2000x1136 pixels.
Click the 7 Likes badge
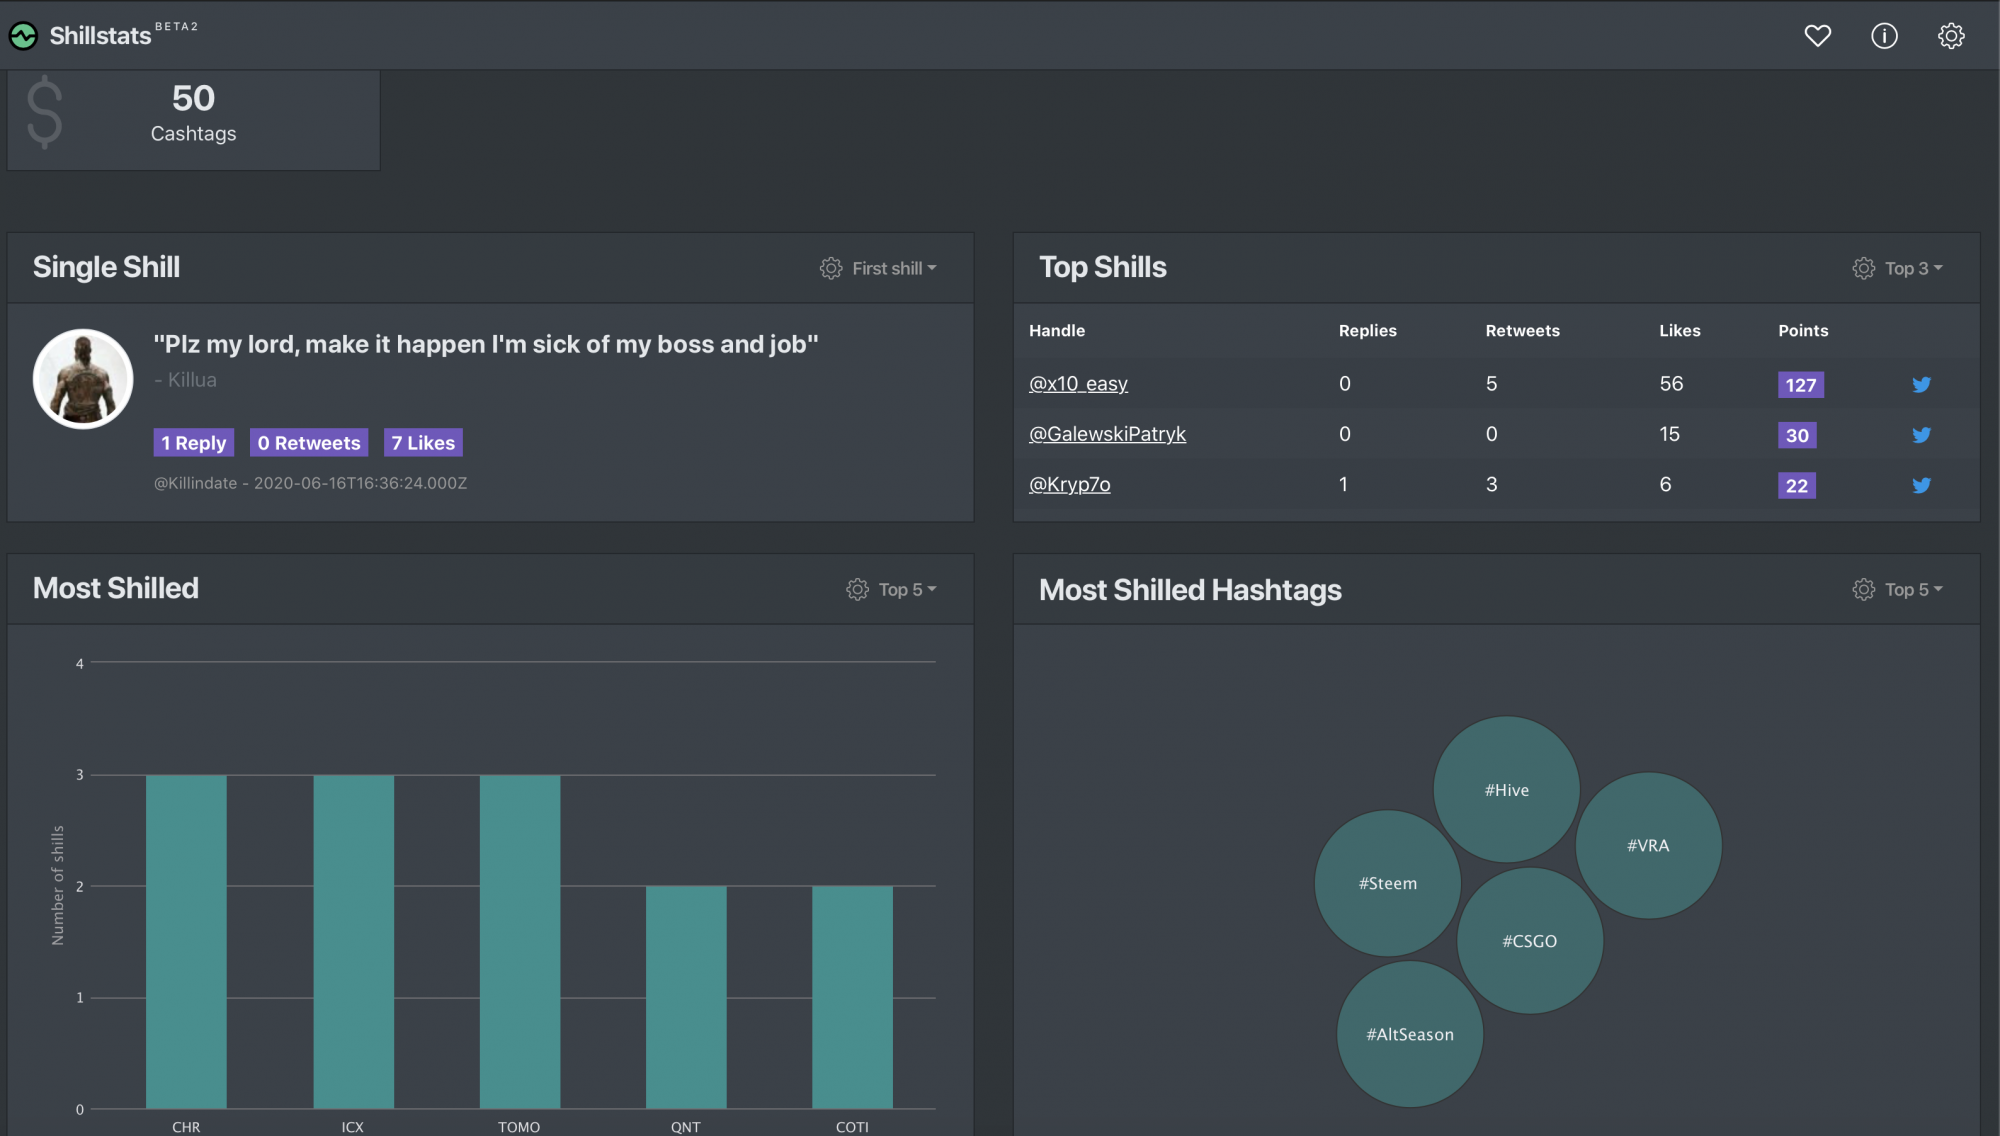coord(423,442)
